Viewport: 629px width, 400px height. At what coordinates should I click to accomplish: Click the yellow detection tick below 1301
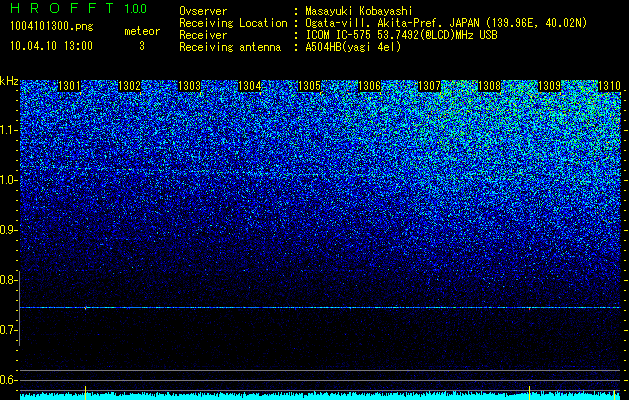tap(85, 393)
